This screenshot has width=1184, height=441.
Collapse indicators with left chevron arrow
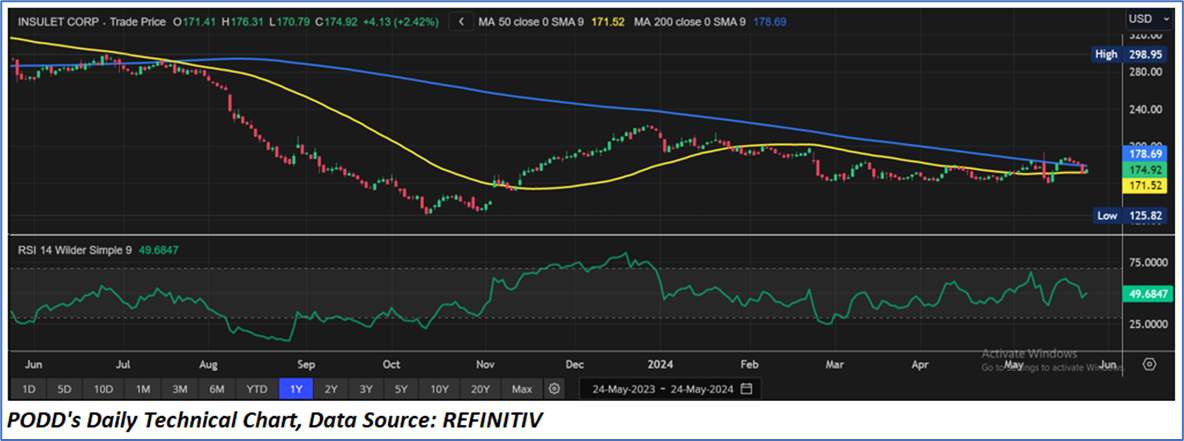[459, 20]
